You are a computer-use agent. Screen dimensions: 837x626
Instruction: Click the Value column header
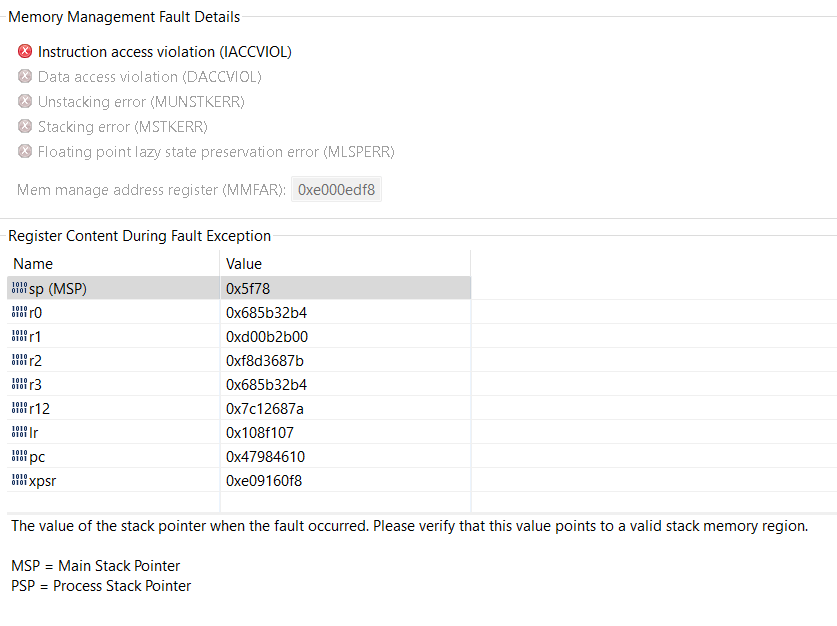click(x=244, y=264)
